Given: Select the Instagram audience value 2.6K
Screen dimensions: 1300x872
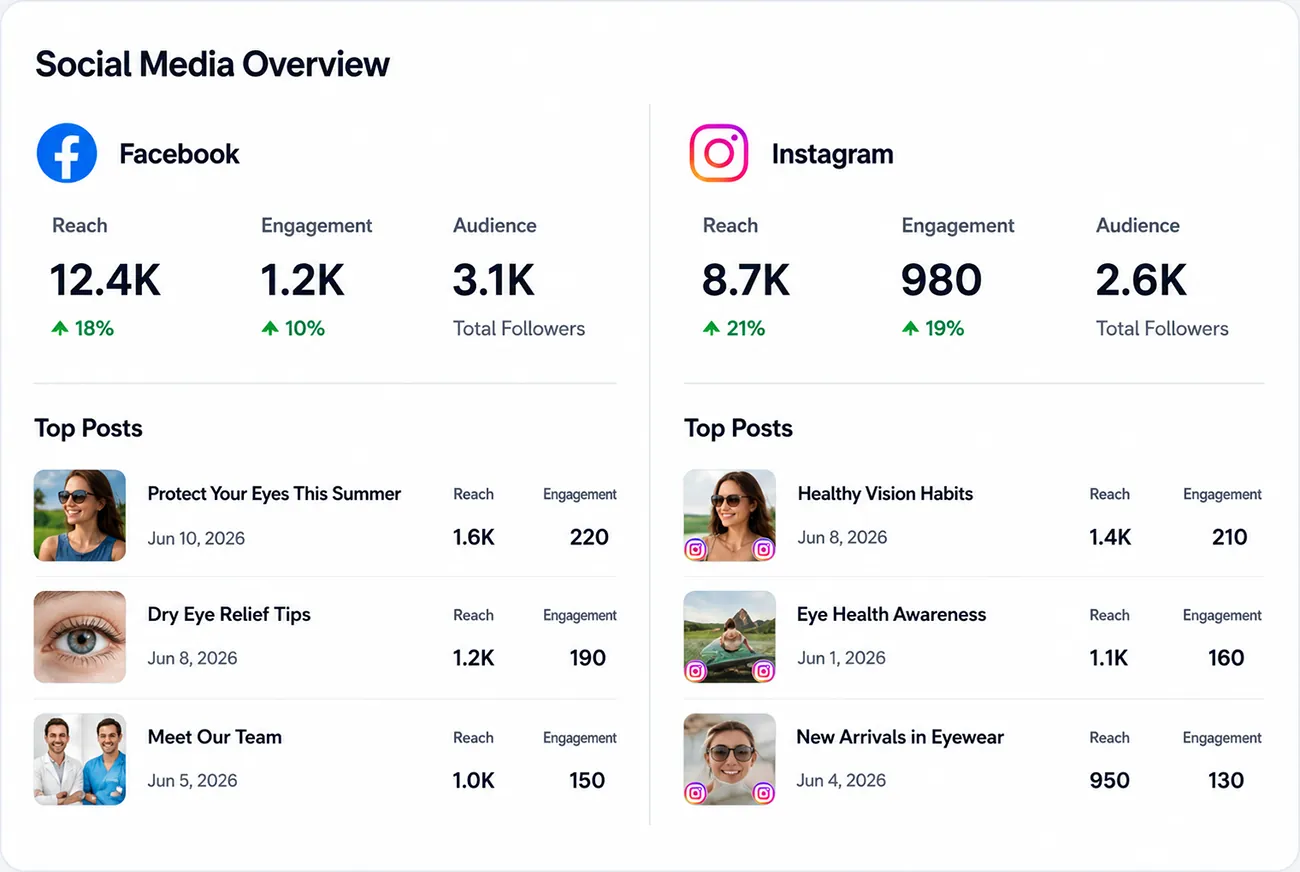Looking at the screenshot, I should click(x=1141, y=280).
